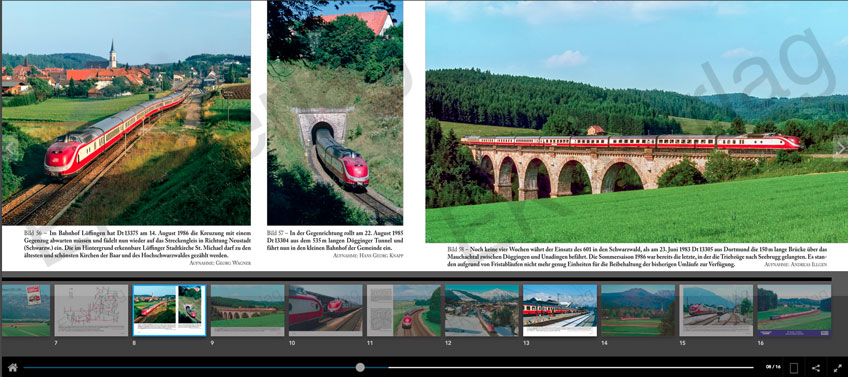Open page 9 thumbnail showing viaduct
The image size is (848, 377).
coord(247,310)
